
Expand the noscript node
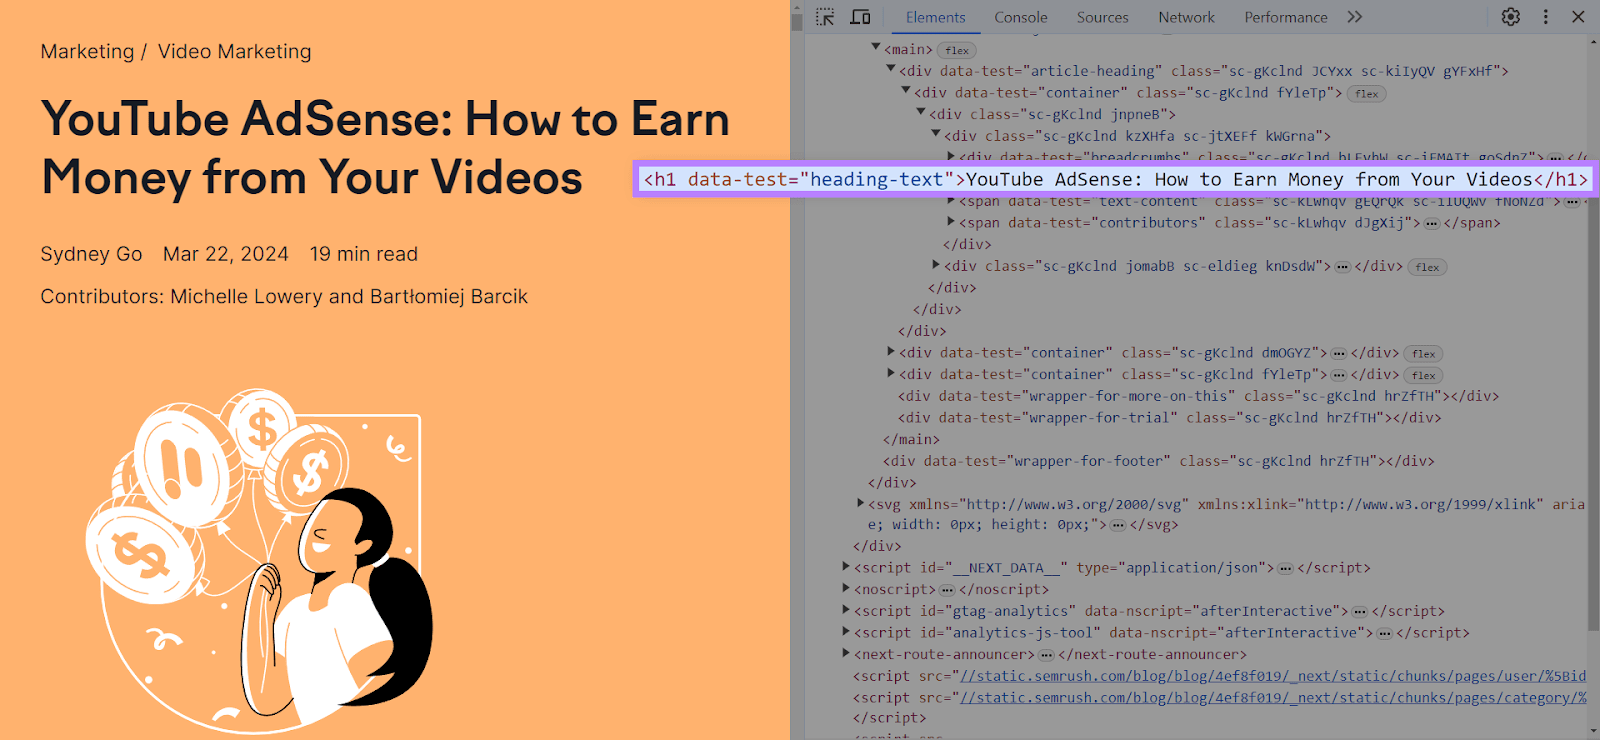[x=846, y=588]
